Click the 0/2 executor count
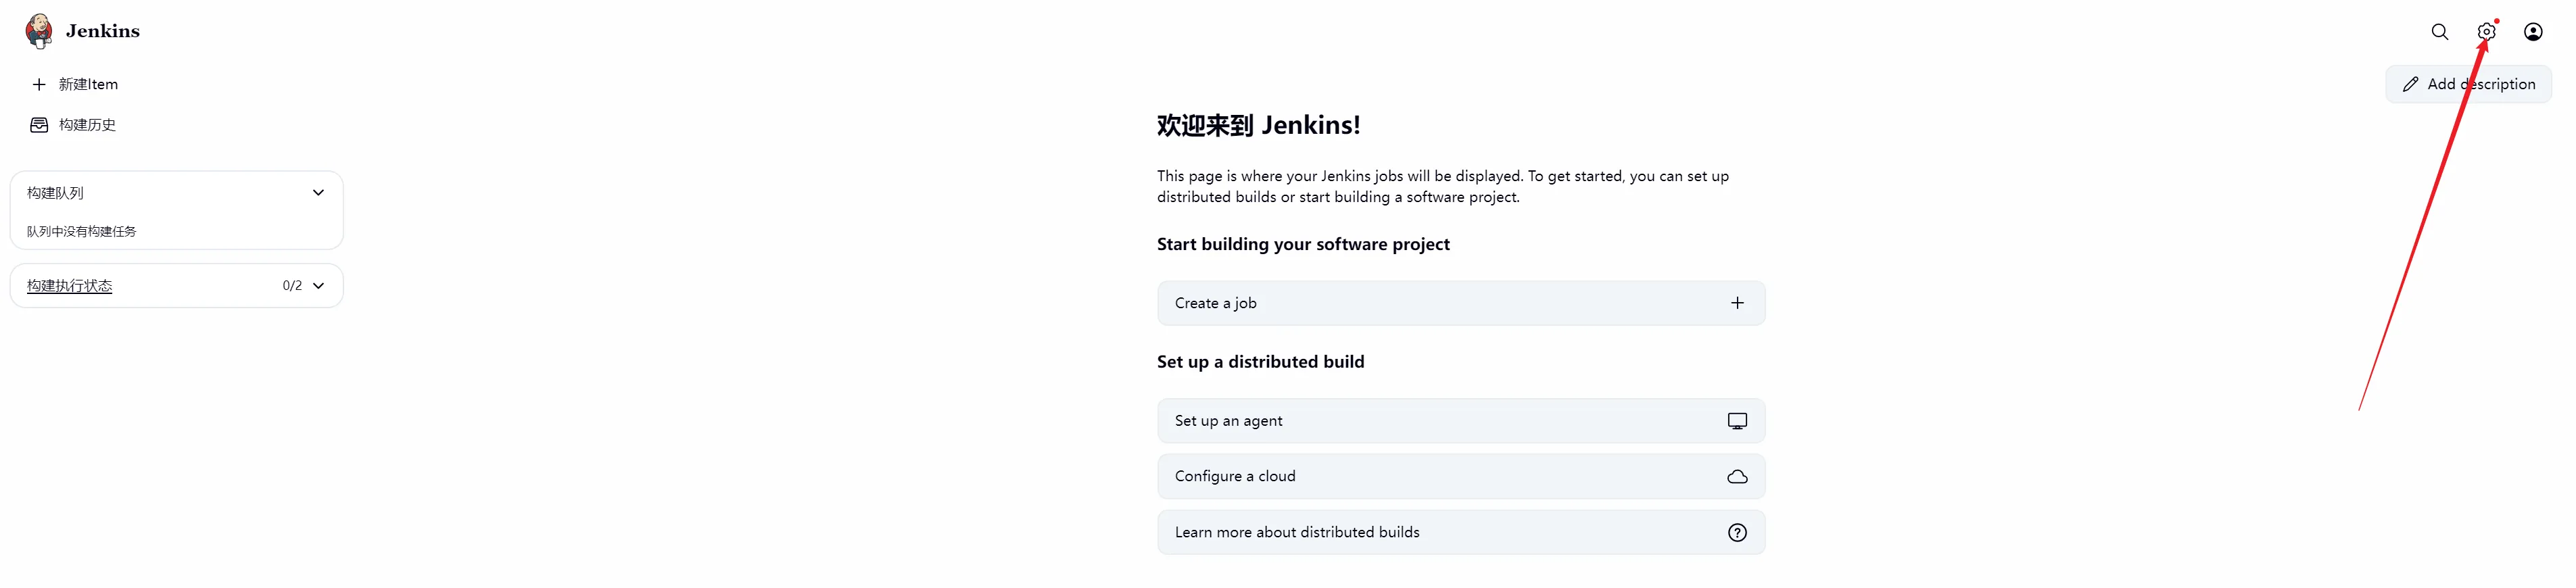This screenshot has height=588, width=2576. (x=292, y=285)
